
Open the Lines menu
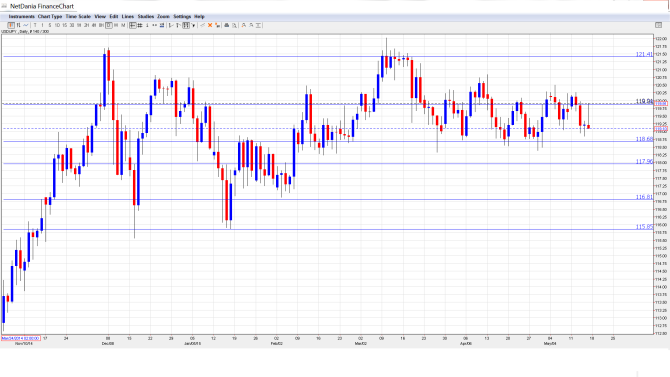128,16
